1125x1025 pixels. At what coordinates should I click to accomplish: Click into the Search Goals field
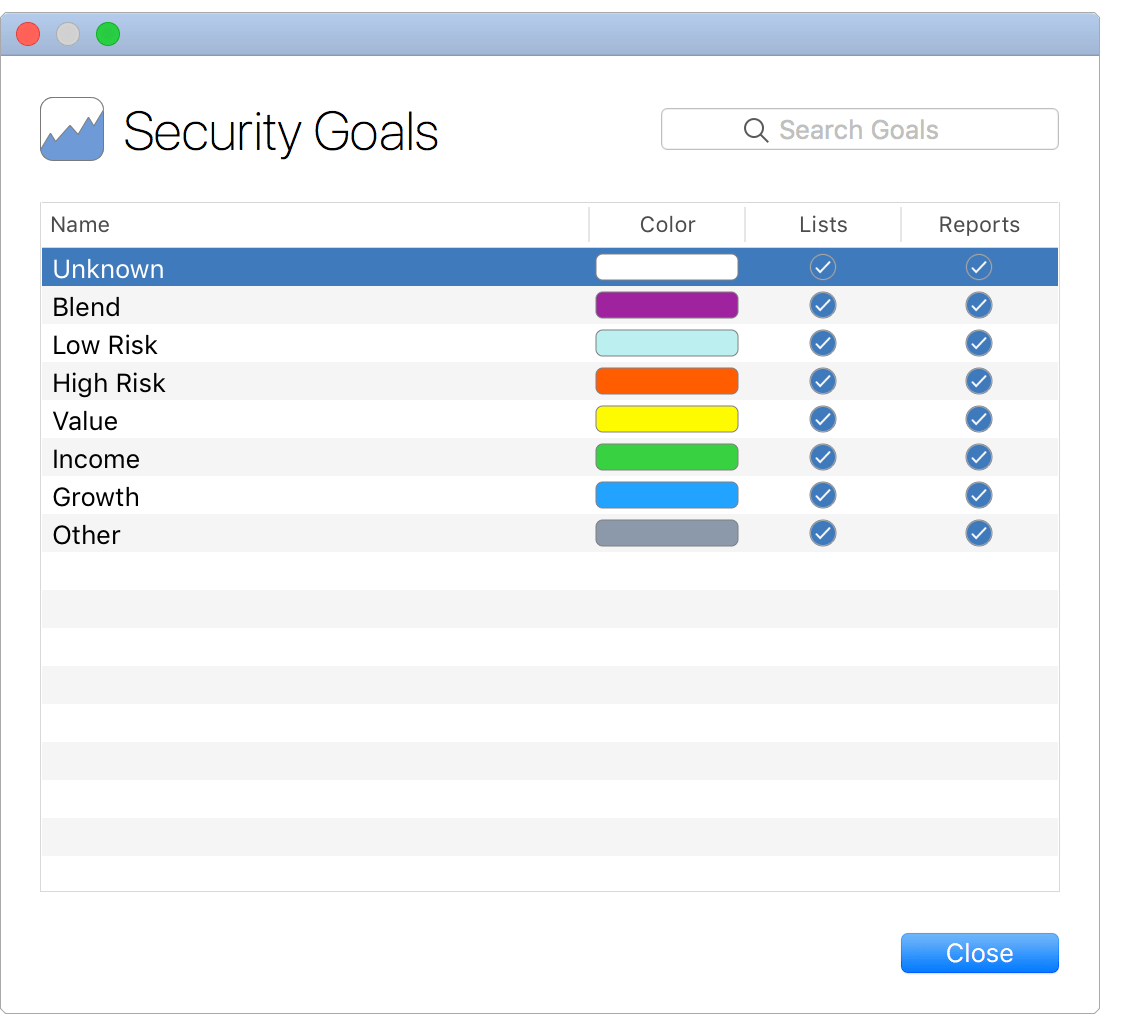880,130
